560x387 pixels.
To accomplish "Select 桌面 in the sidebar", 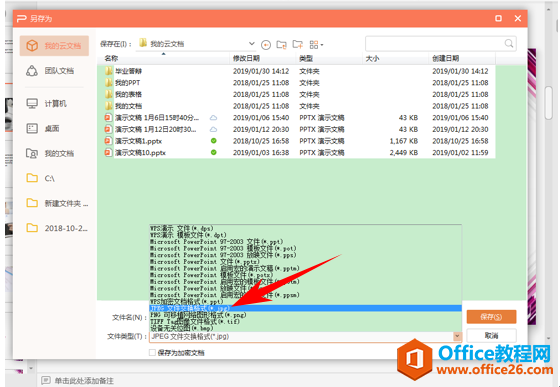I will 54,129.
